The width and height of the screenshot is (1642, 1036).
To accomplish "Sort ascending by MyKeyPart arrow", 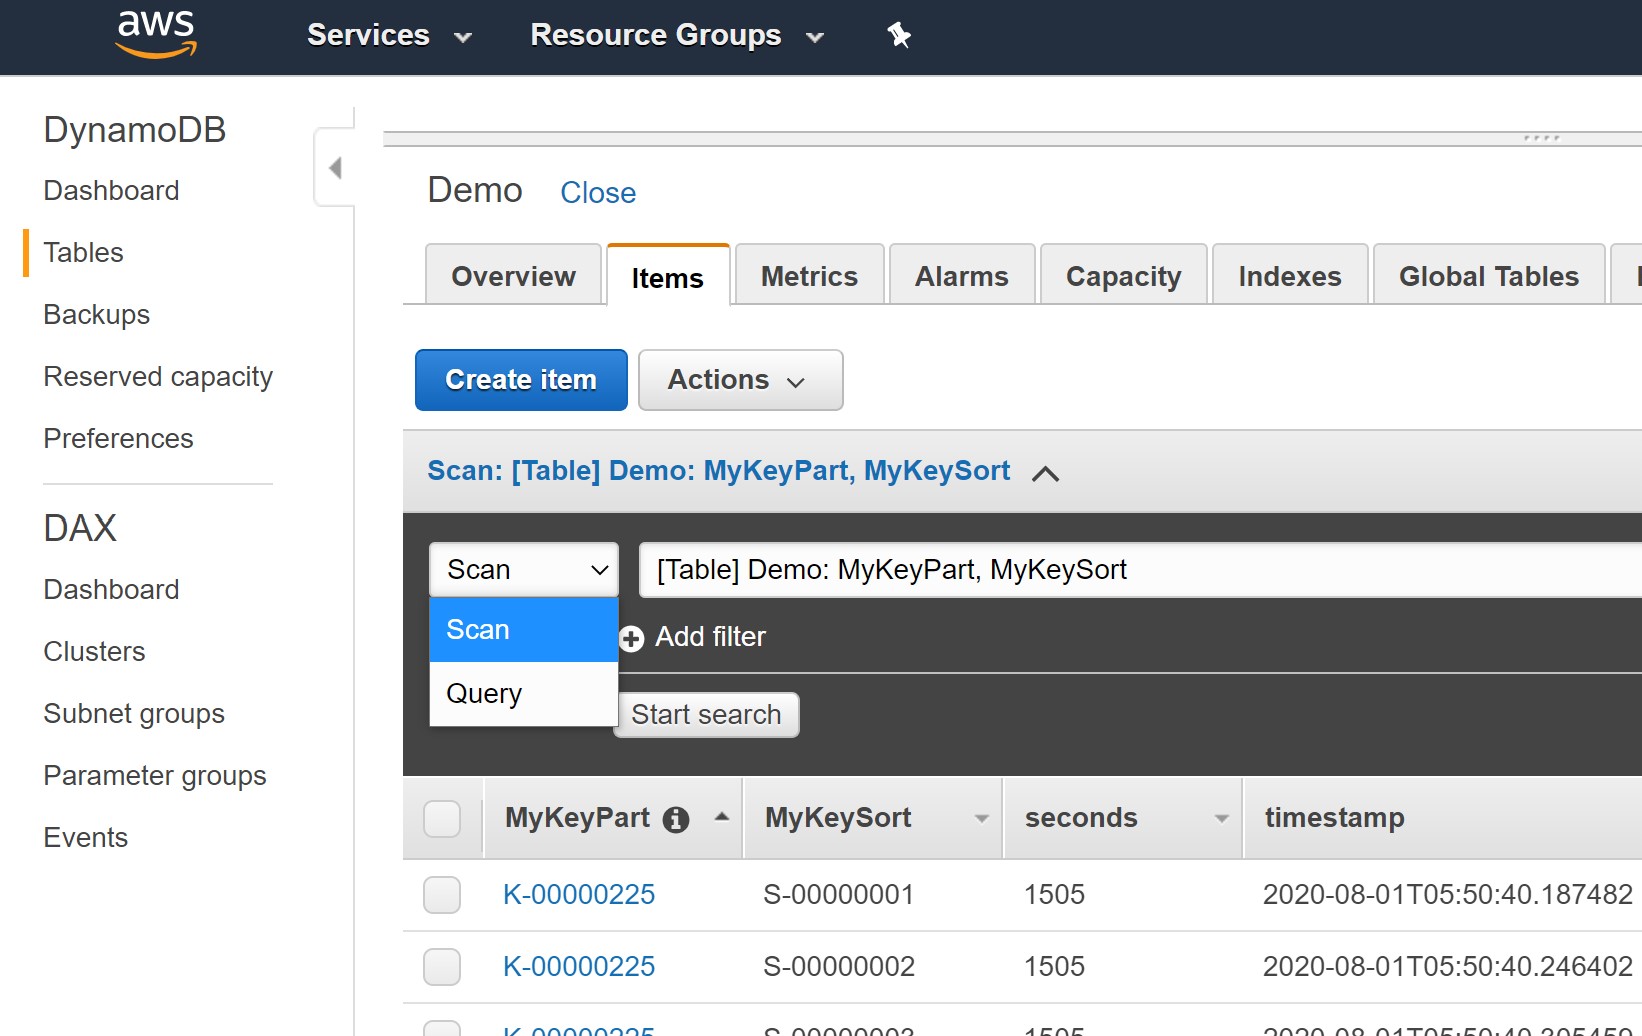I will (x=722, y=817).
